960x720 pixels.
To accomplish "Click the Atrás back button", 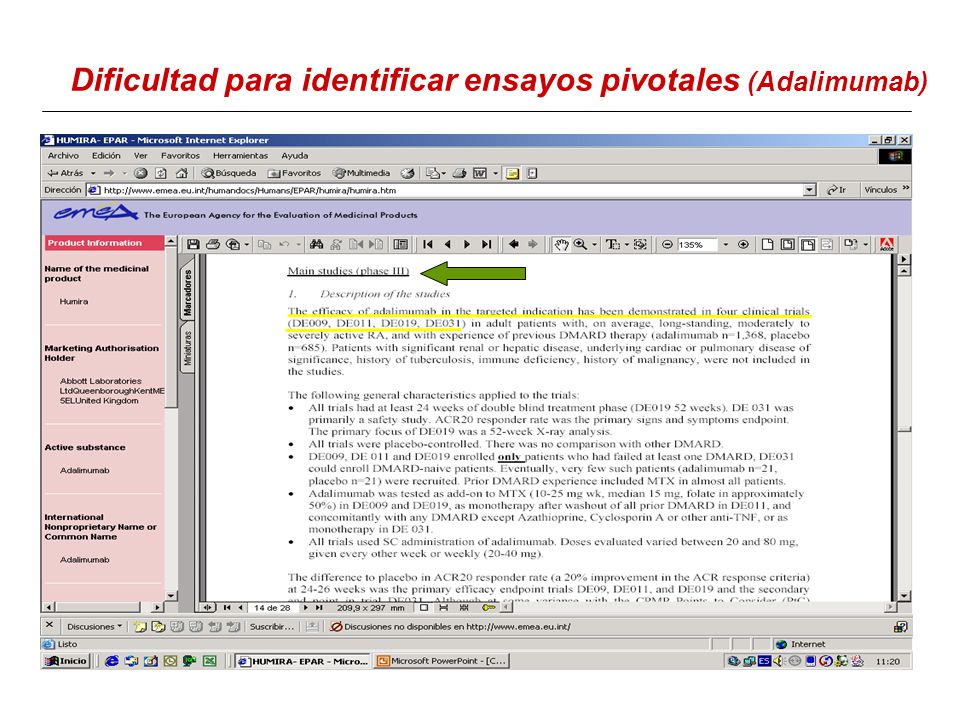I will 66,173.
